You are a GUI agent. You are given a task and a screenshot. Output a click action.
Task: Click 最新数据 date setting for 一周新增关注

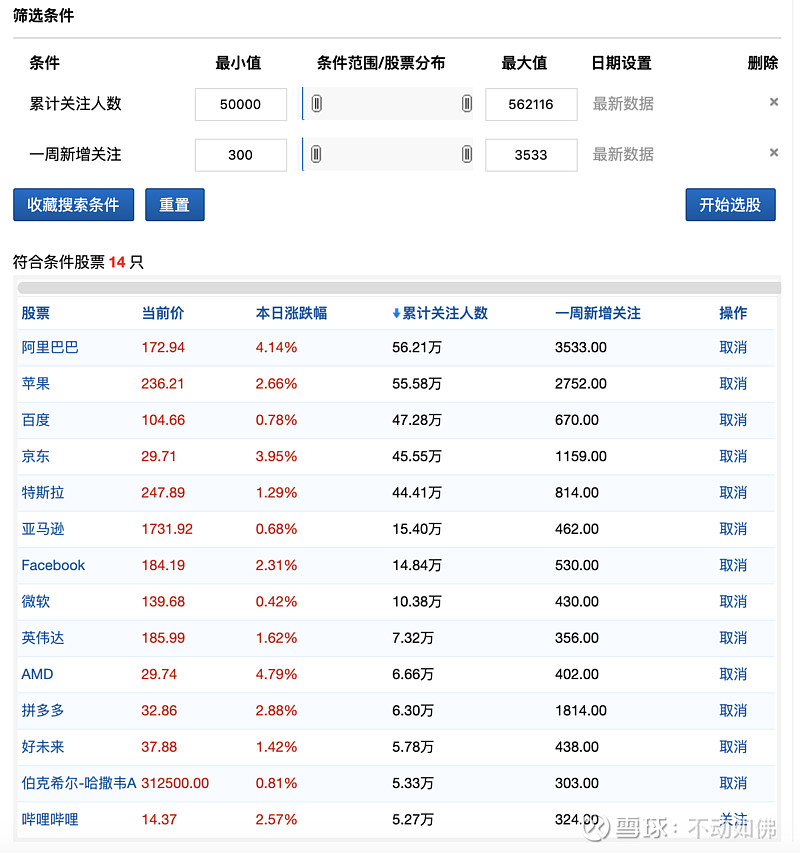pos(623,154)
